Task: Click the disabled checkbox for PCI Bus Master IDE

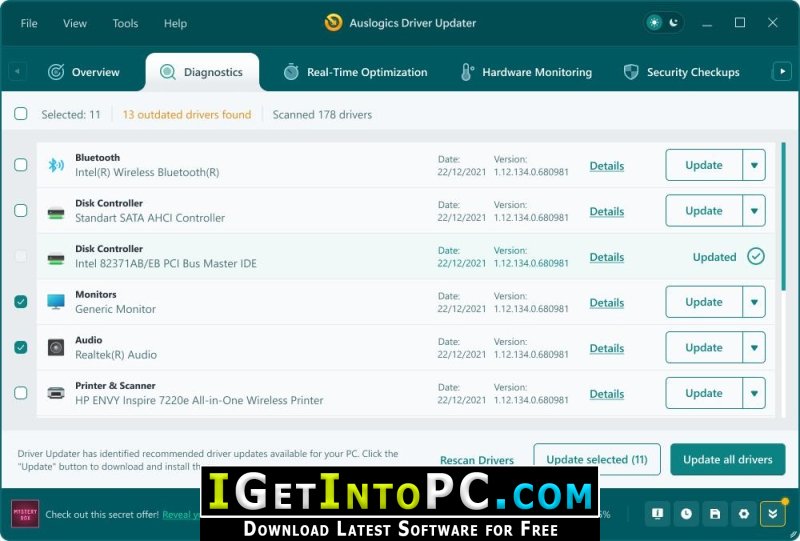Action: click(x=21, y=256)
